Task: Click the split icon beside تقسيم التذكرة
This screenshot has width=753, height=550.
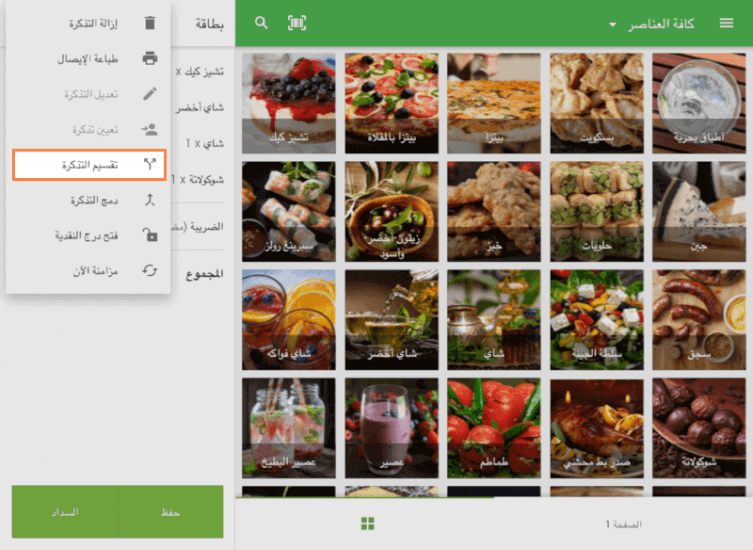Action: (150, 165)
